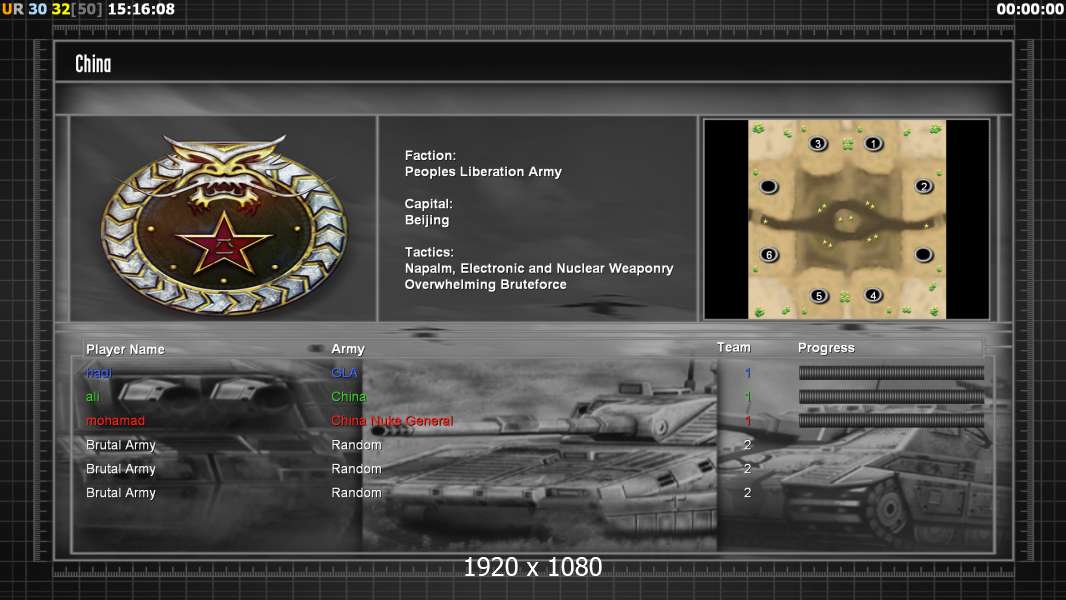
Task: Click start position 1 on the minimap
Action: [x=873, y=143]
